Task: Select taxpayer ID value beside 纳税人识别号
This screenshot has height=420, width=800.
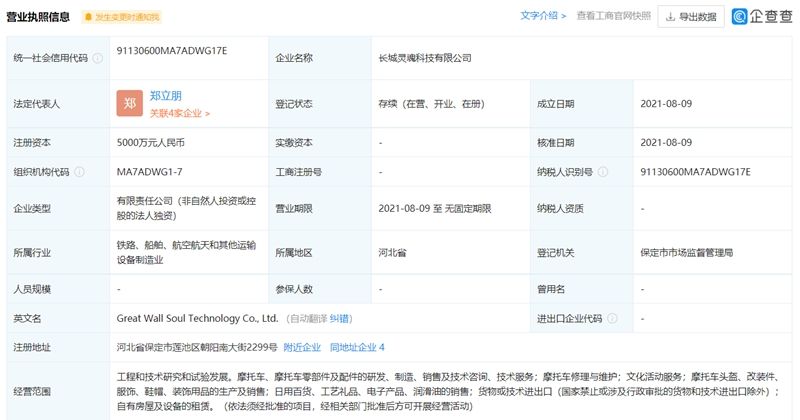Action: [x=695, y=172]
